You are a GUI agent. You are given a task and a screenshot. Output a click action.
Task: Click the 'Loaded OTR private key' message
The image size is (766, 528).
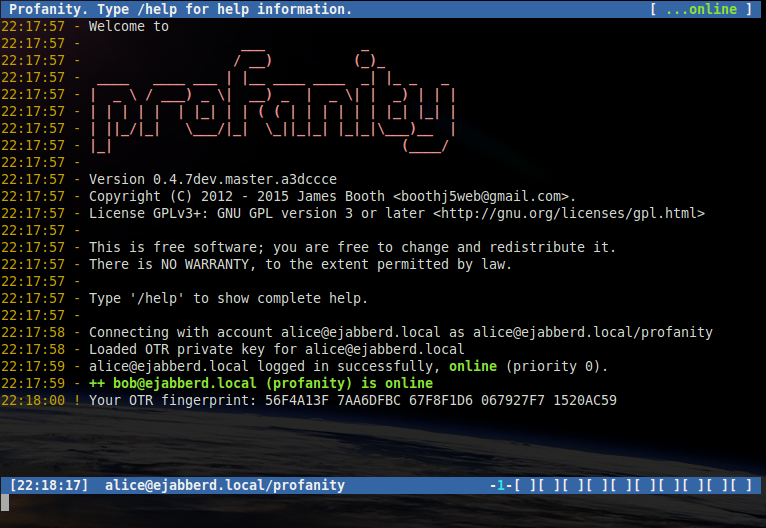276,349
